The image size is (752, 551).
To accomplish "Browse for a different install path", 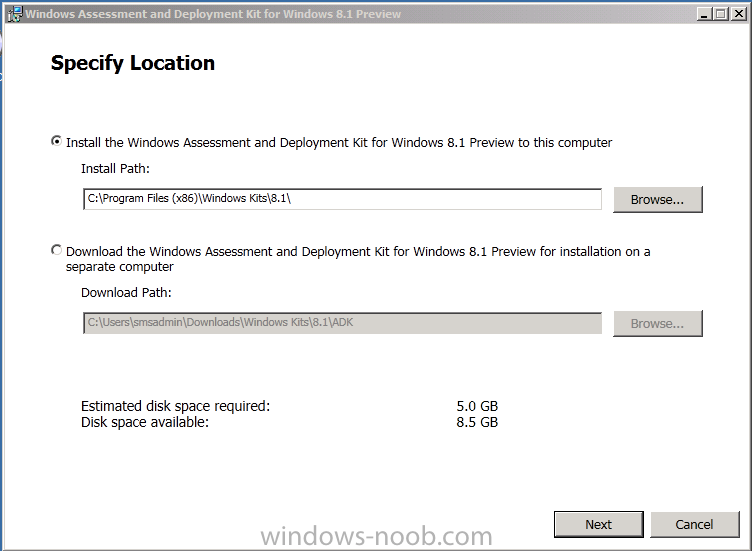I will [658, 199].
